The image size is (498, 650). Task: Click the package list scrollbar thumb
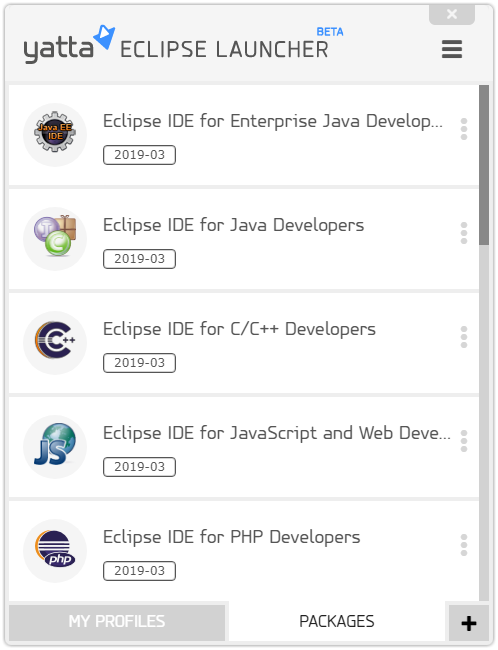(x=483, y=165)
